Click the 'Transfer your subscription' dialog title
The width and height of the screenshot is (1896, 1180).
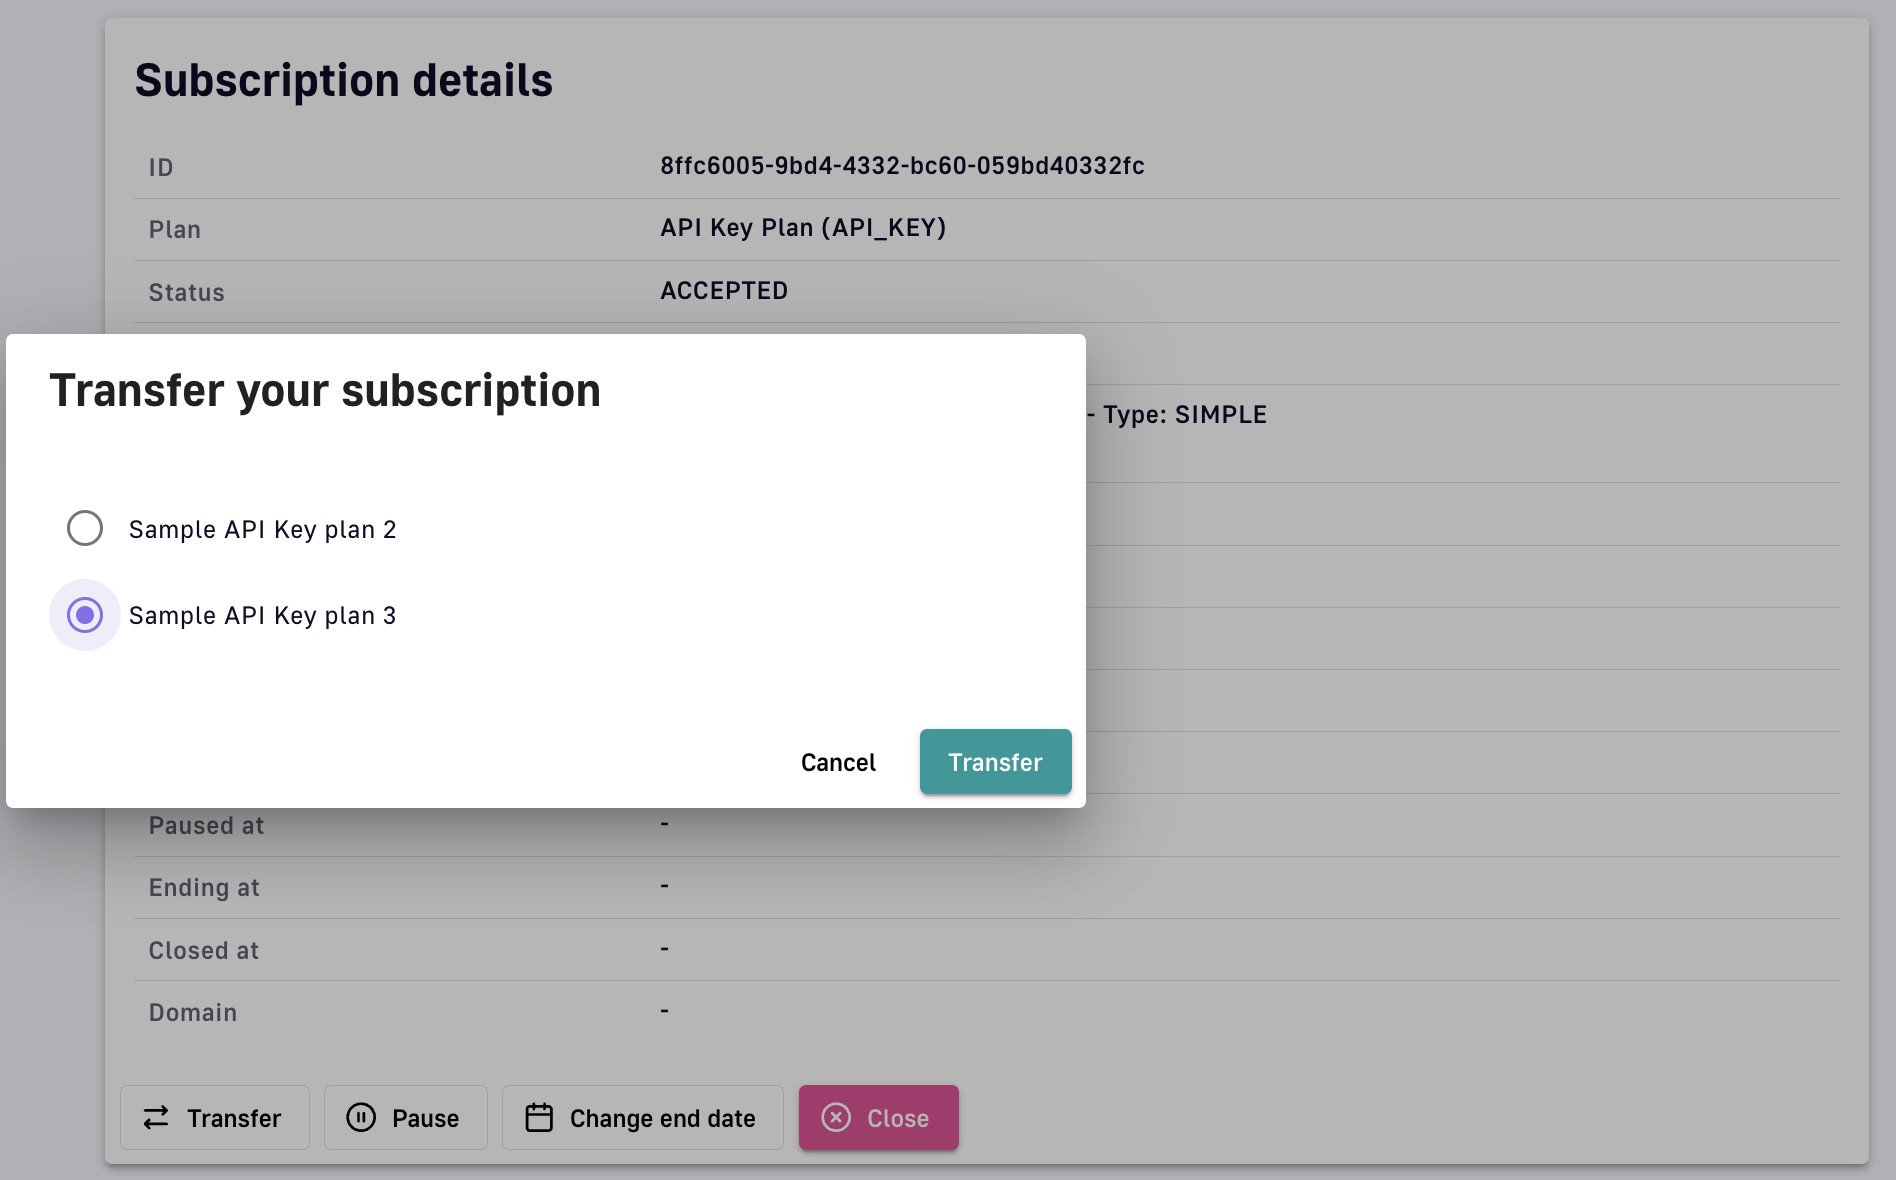tap(325, 390)
